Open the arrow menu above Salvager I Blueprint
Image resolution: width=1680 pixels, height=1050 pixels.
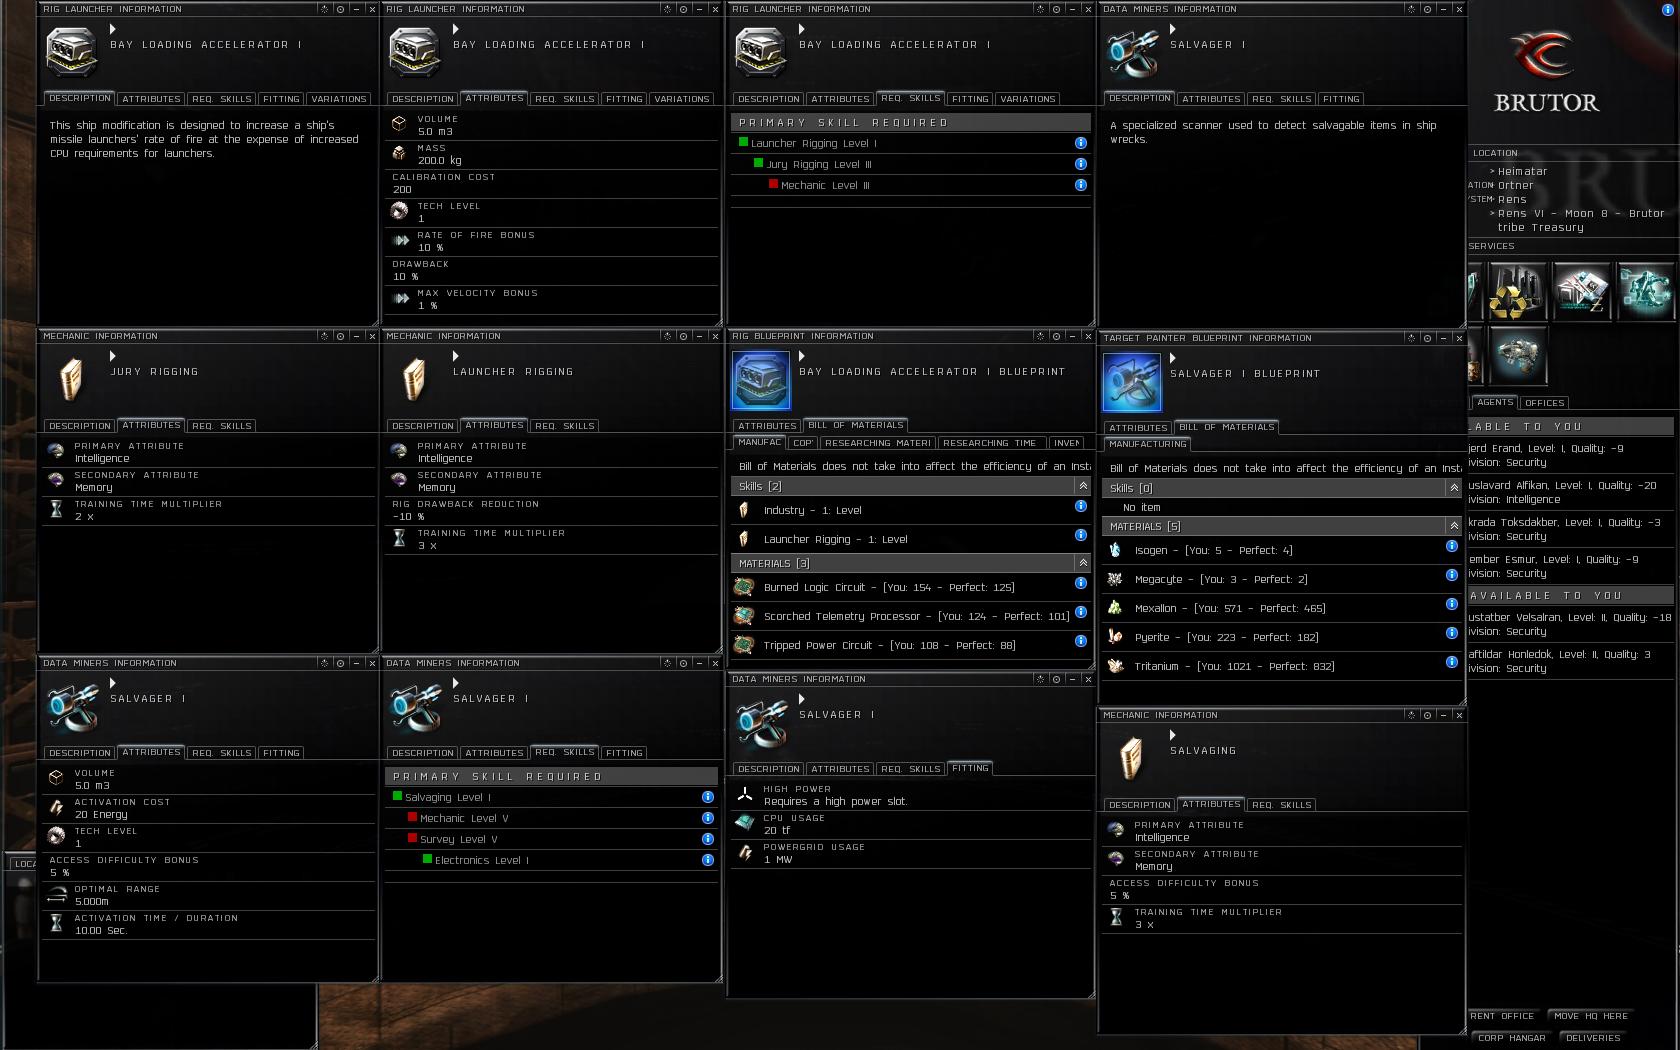[1173, 359]
